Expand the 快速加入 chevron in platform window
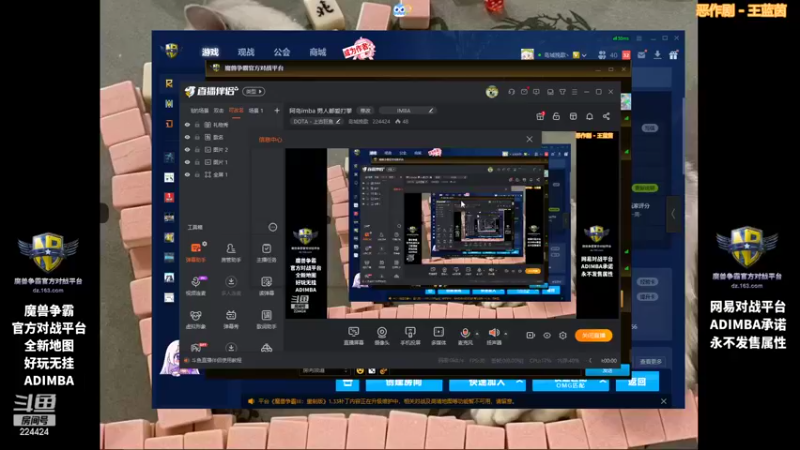The height and width of the screenshot is (450, 800). pos(519,382)
